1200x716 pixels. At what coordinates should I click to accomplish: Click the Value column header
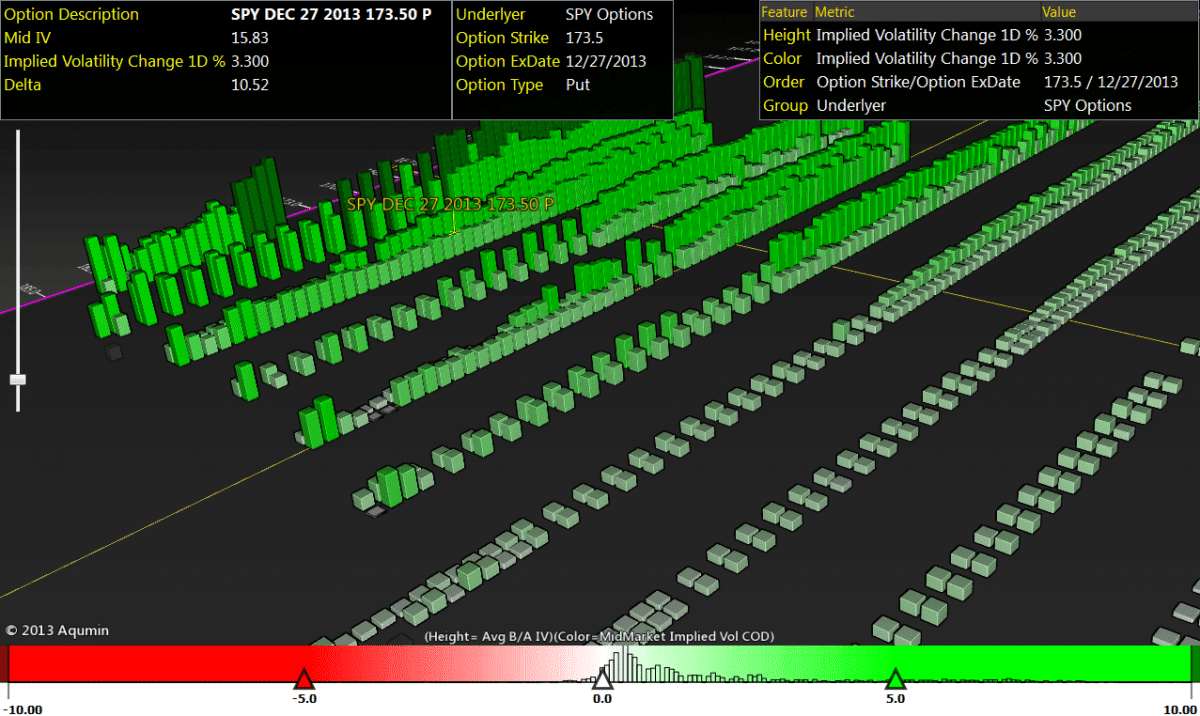pos(1059,12)
